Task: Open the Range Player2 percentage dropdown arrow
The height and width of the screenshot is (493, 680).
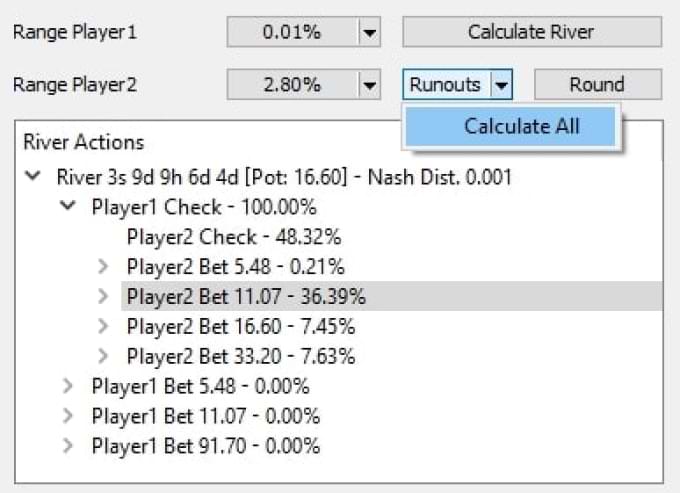Action: tap(370, 85)
